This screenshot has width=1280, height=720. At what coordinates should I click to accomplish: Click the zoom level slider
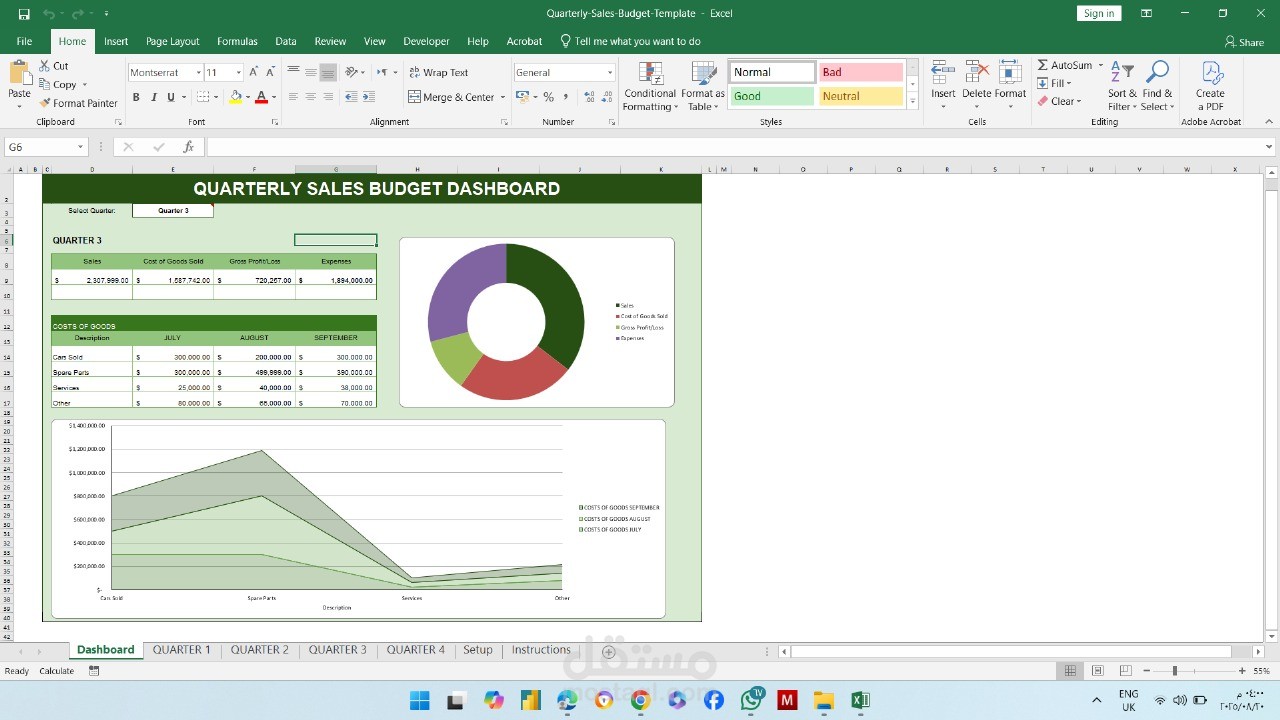click(1174, 671)
